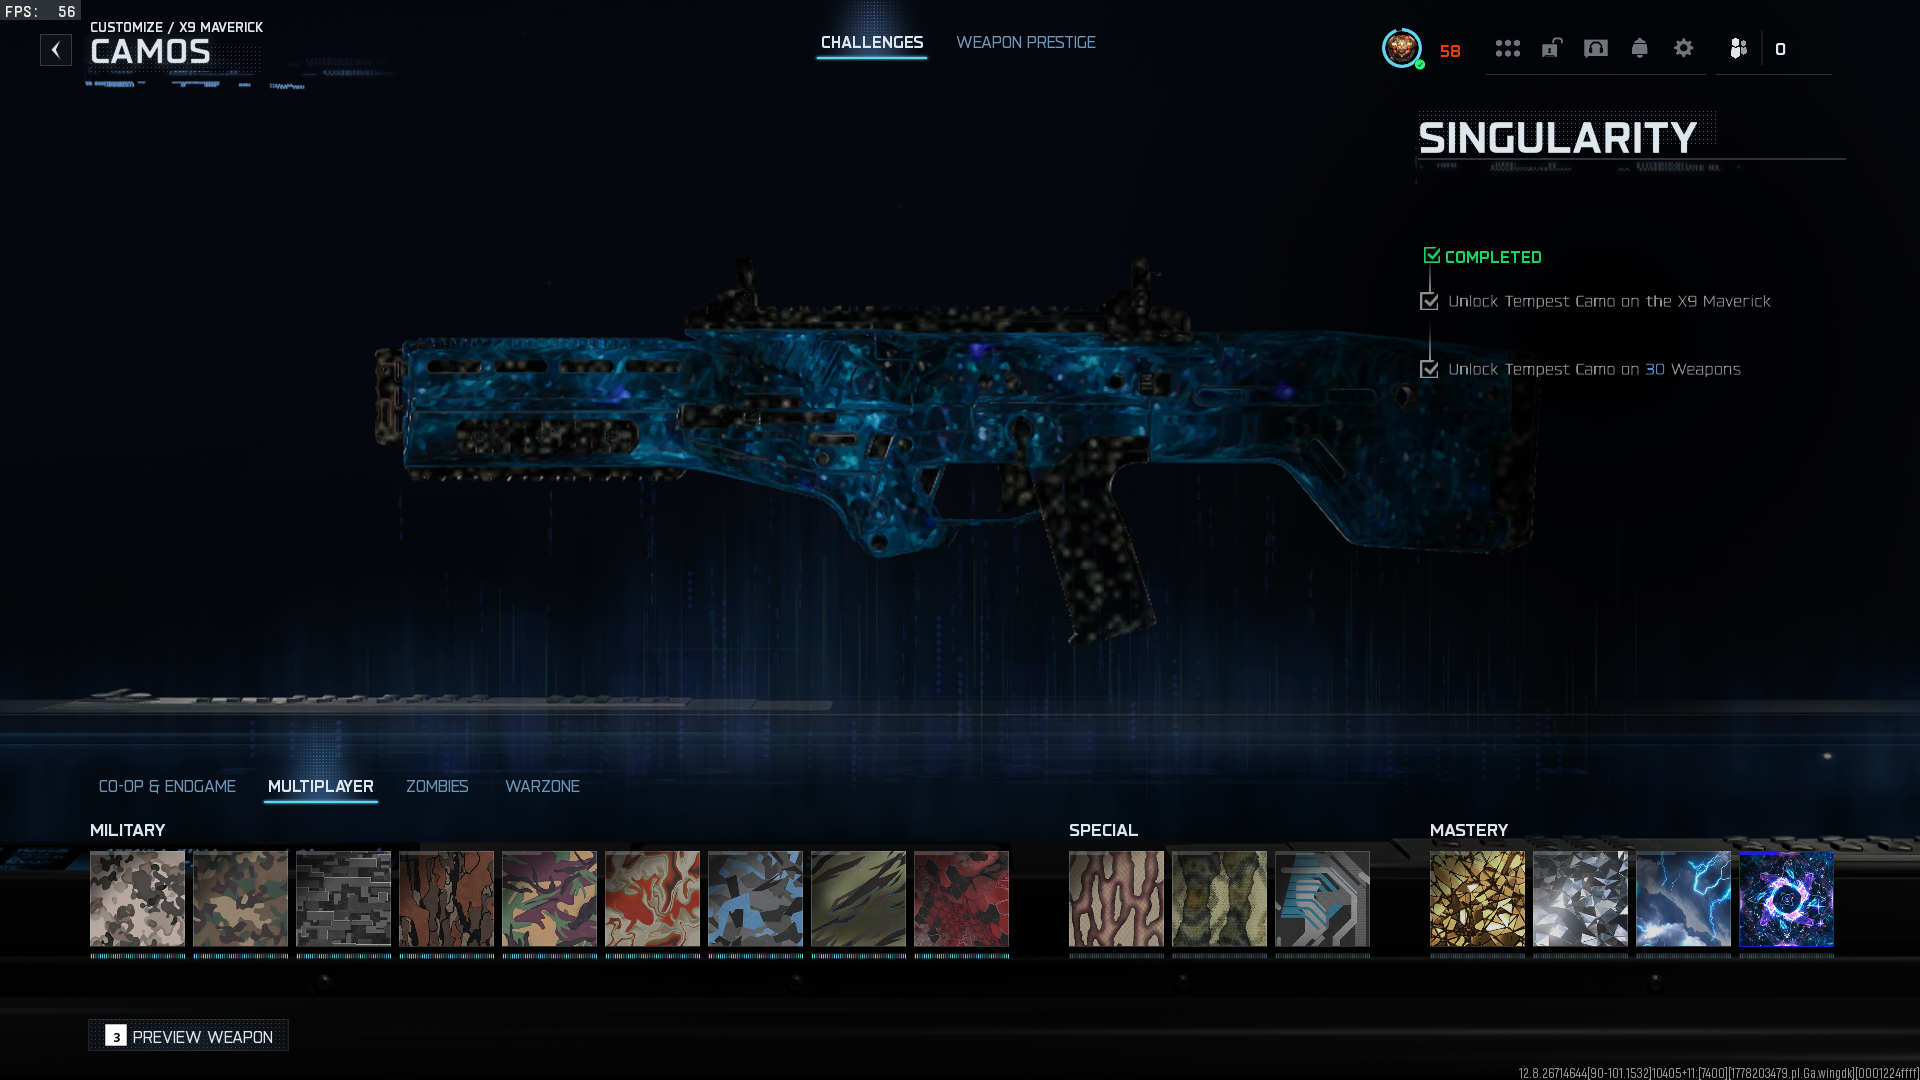Click the CUSTOMIZE / X9 MAVERICK breadcrumb
This screenshot has width=1920, height=1080.
177,27
